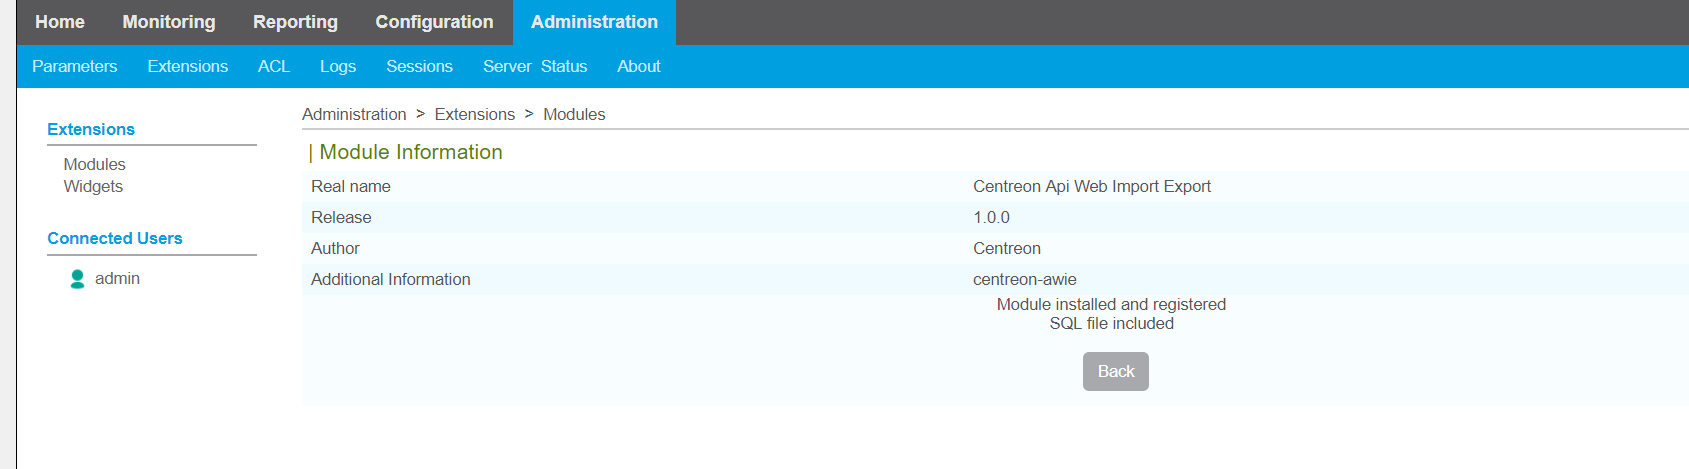The image size is (1689, 469).
Task: Select Extensions in the blue submenu bar
Action: pos(188,66)
